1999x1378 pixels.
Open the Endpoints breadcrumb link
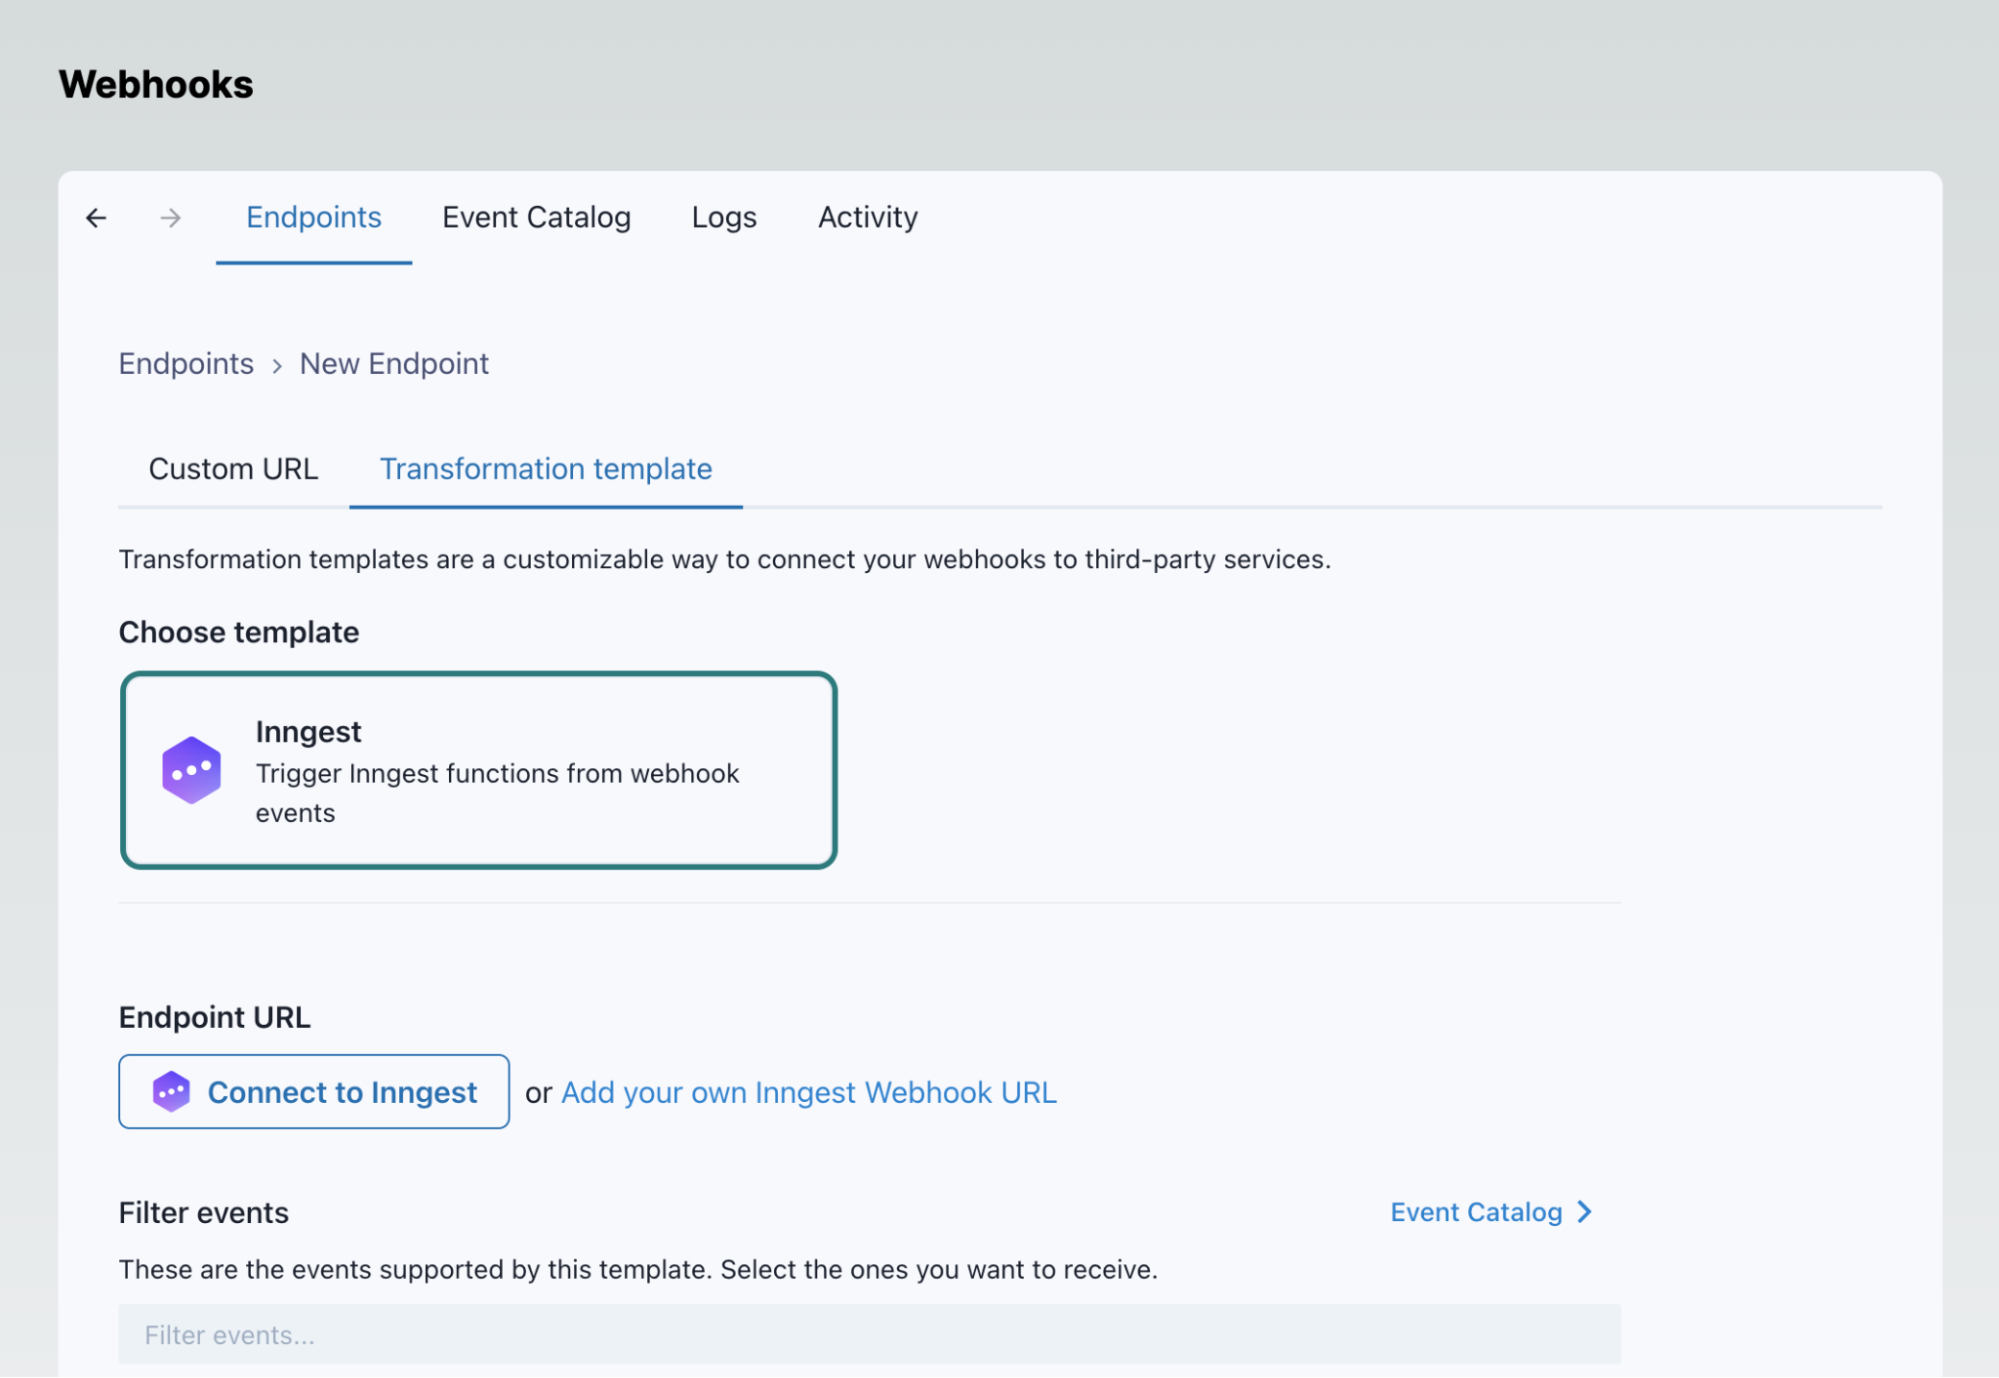(x=186, y=363)
